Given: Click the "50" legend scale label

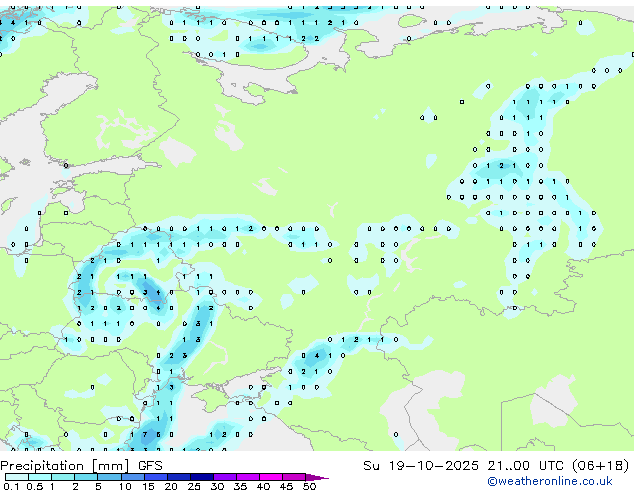Looking at the screenshot, I should 309,486.
